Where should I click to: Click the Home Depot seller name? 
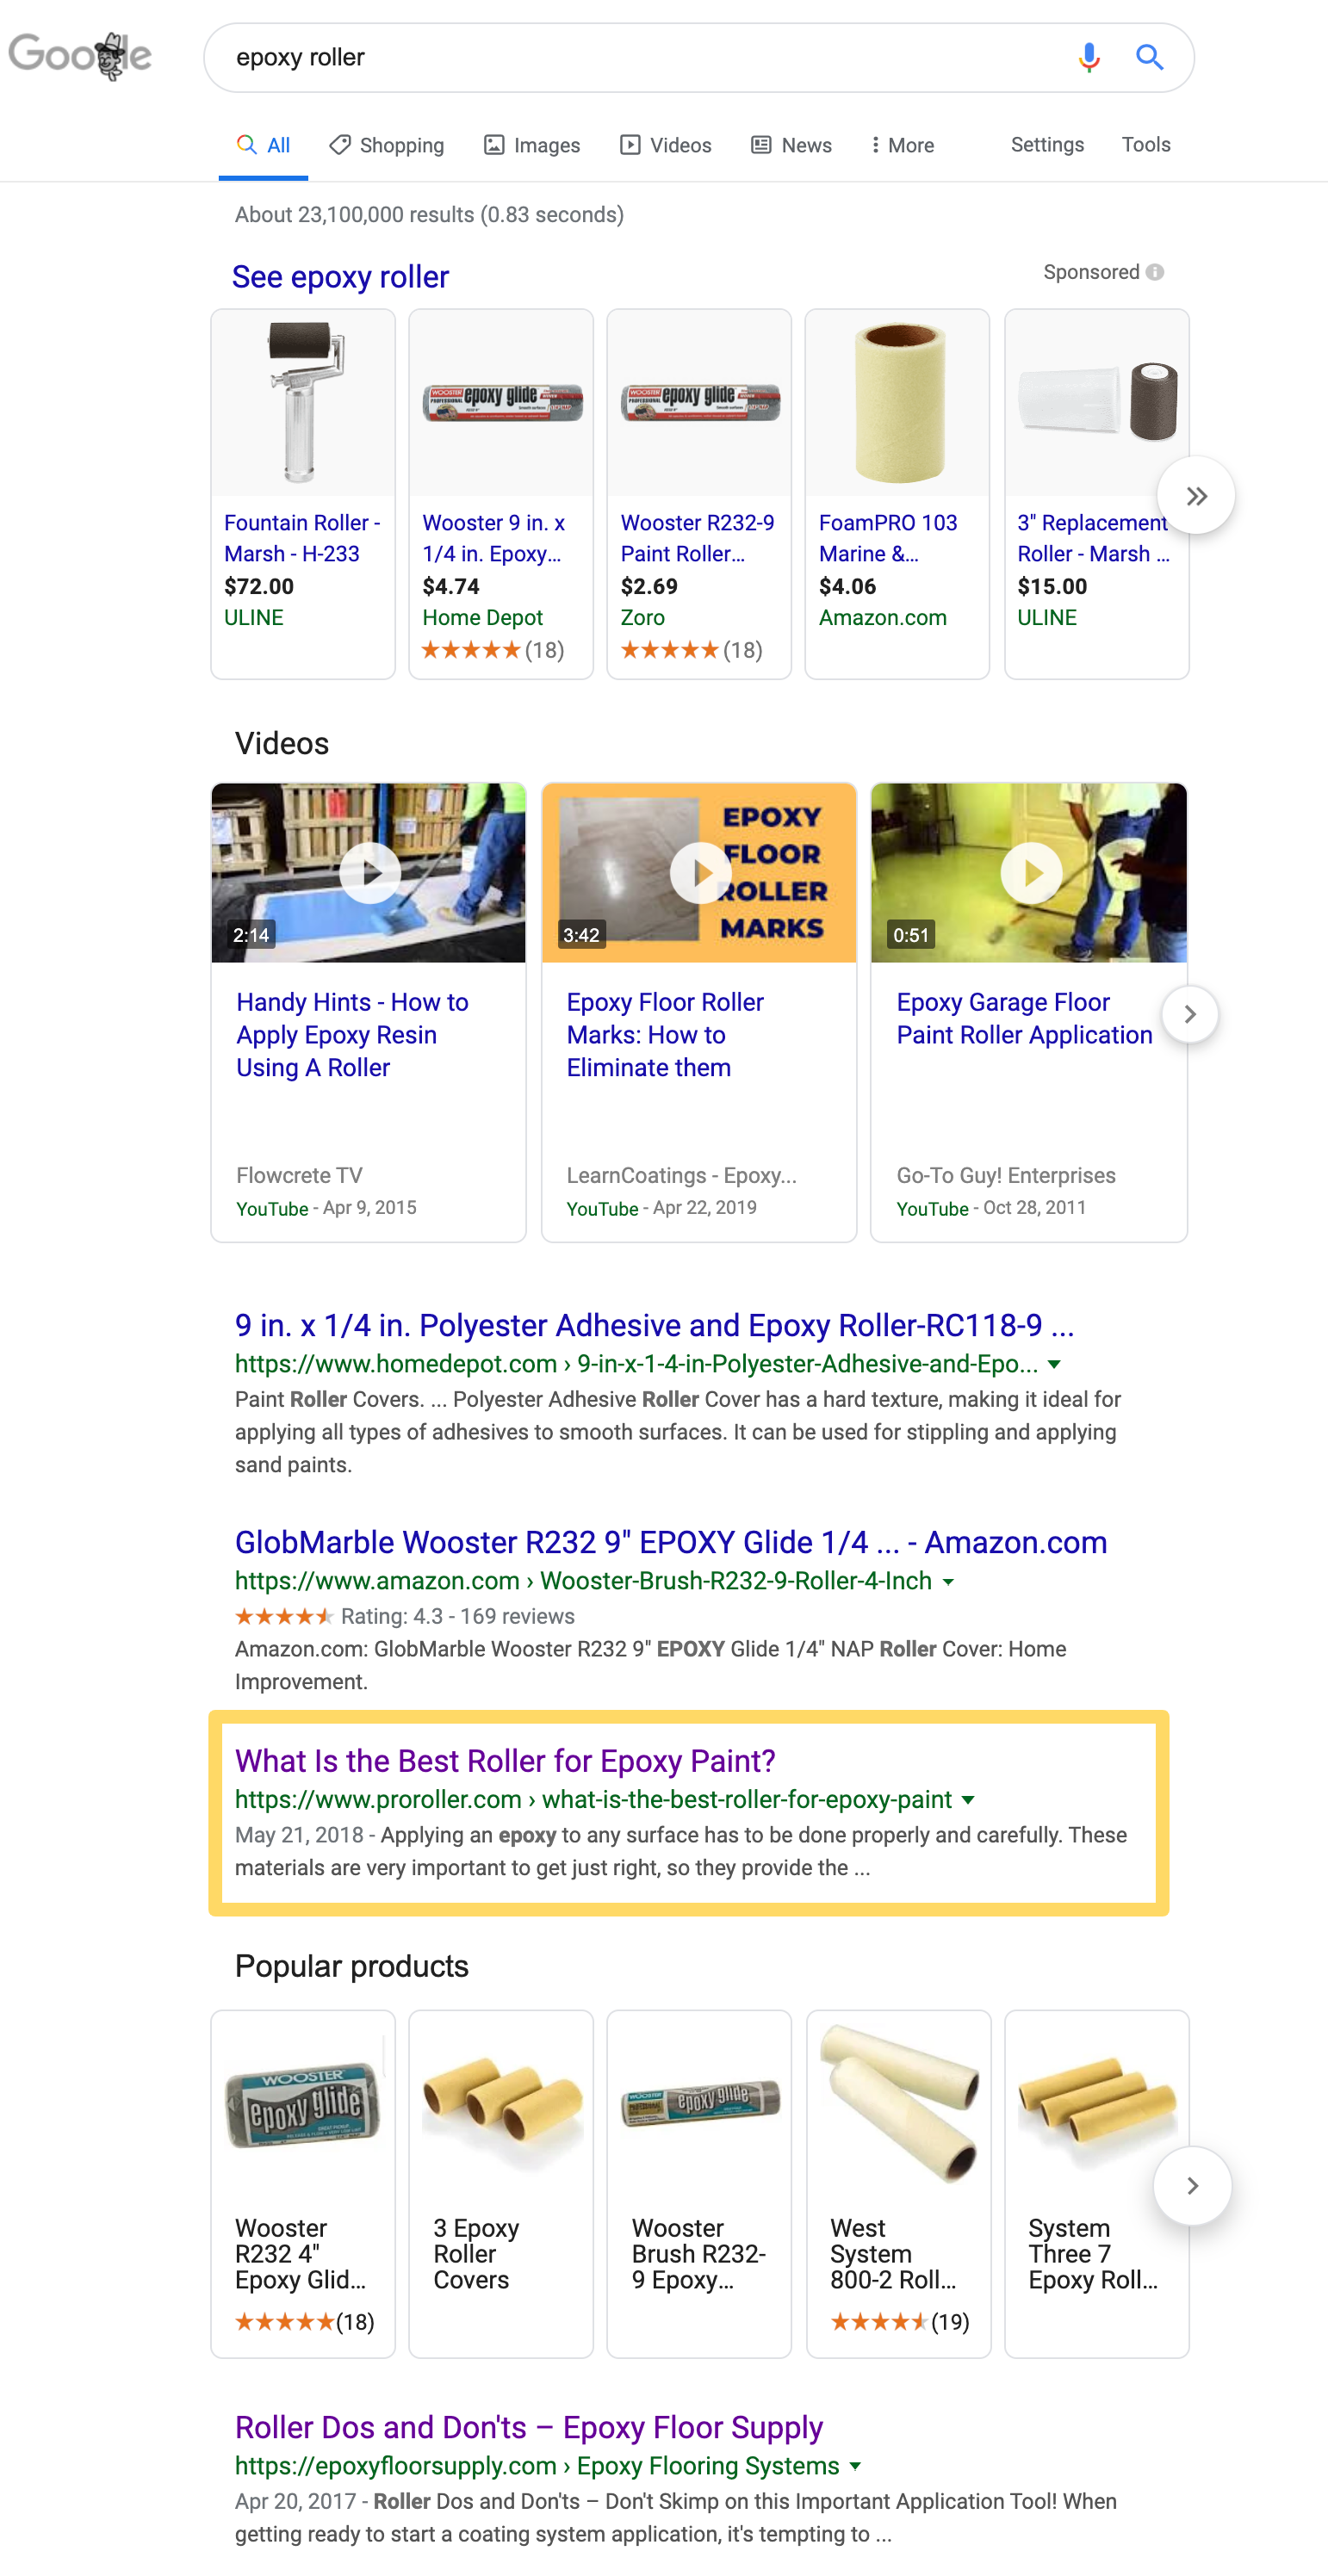(483, 617)
